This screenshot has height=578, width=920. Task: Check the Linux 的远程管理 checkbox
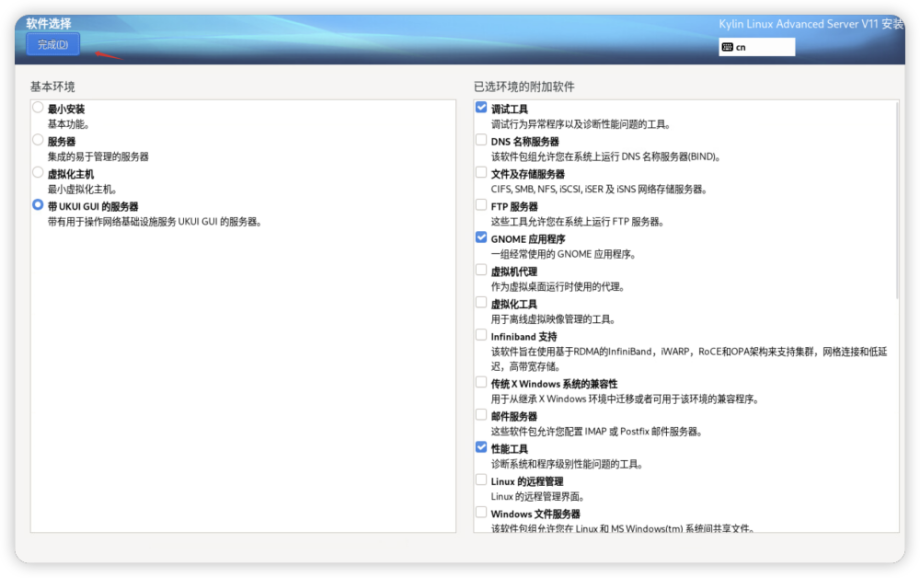point(481,480)
